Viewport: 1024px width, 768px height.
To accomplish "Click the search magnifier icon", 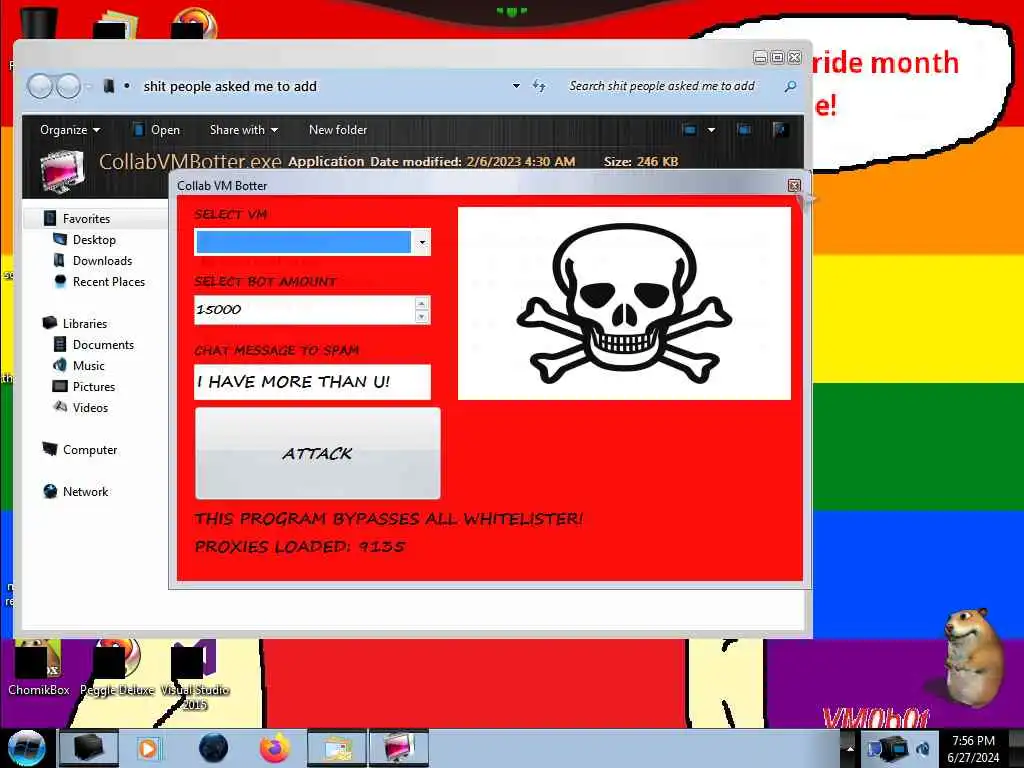I will pyautogui.click(x=790, y=86).
